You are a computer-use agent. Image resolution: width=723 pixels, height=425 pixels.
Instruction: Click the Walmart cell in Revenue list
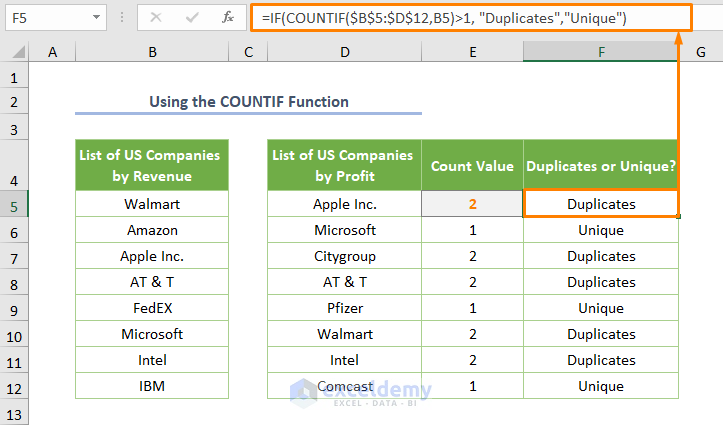point(152,204)
